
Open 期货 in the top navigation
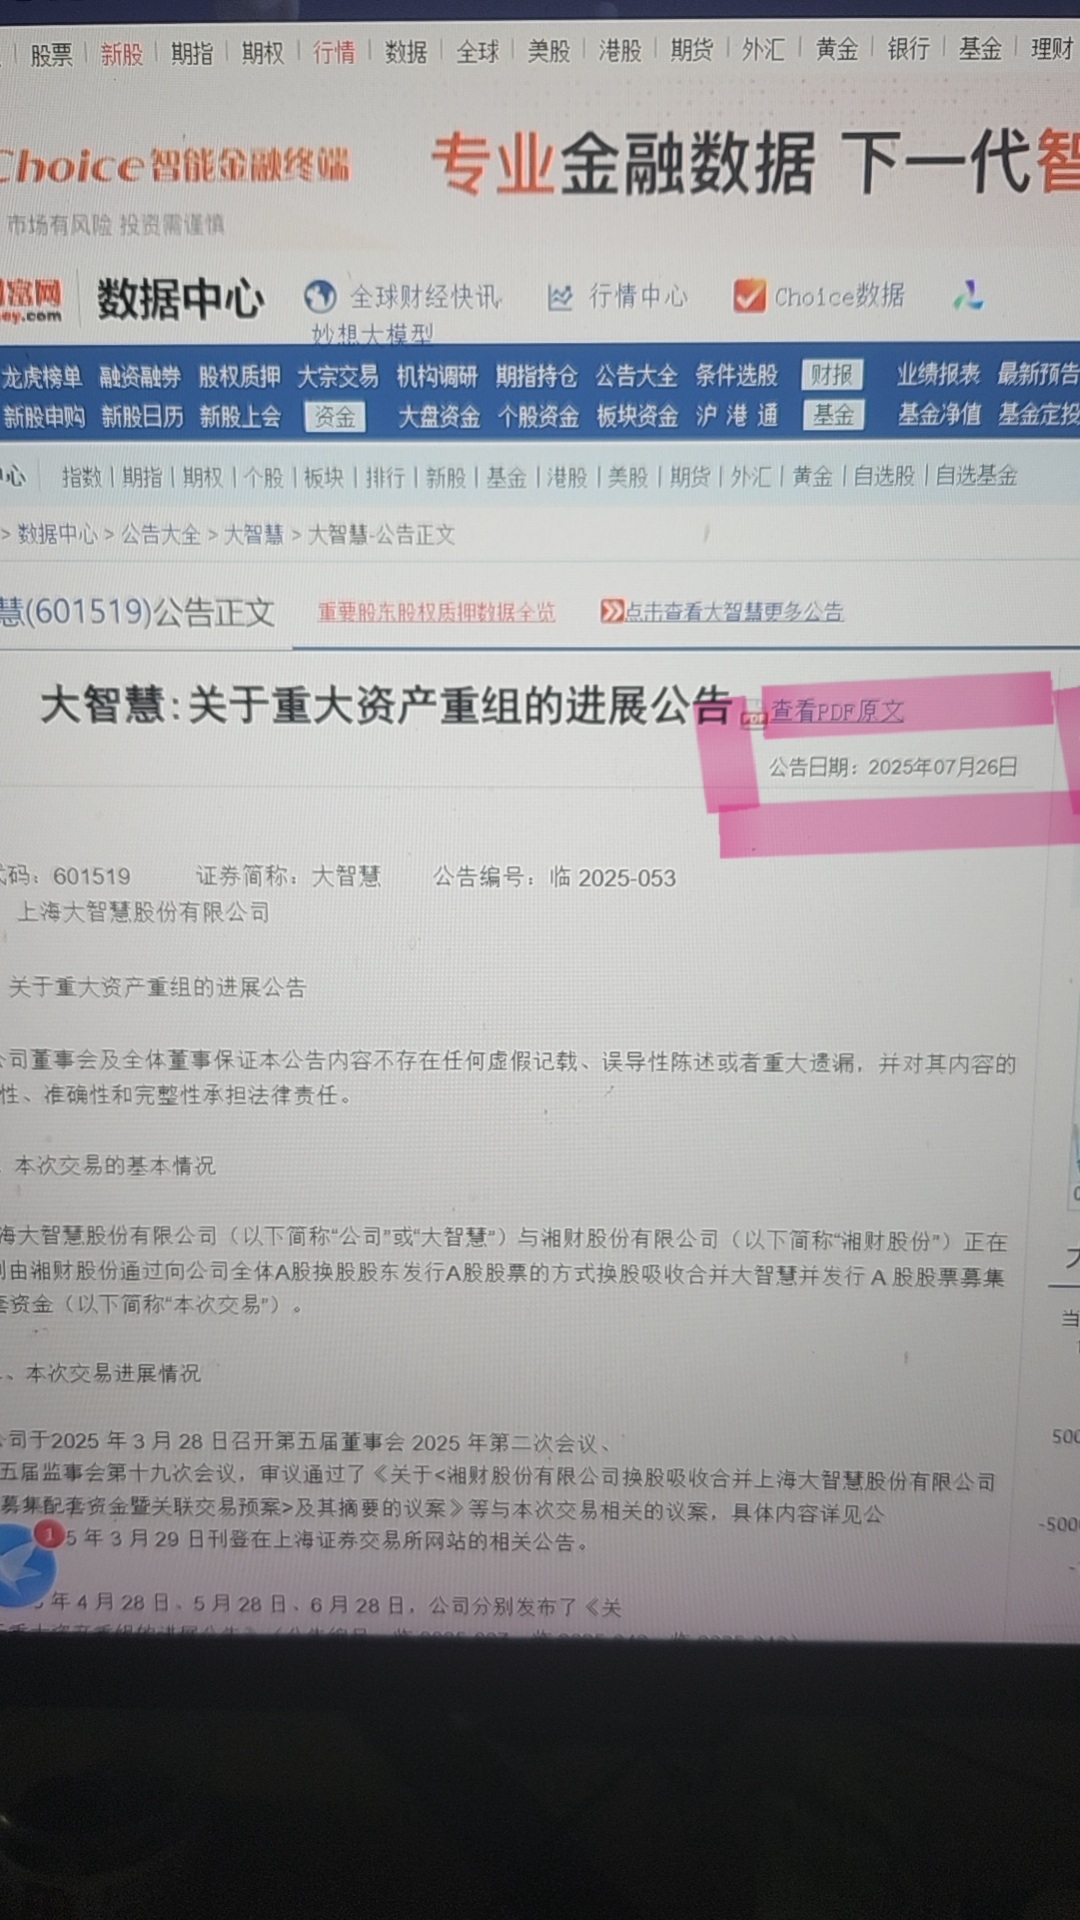pyautogui.click(x=692, y=50)
